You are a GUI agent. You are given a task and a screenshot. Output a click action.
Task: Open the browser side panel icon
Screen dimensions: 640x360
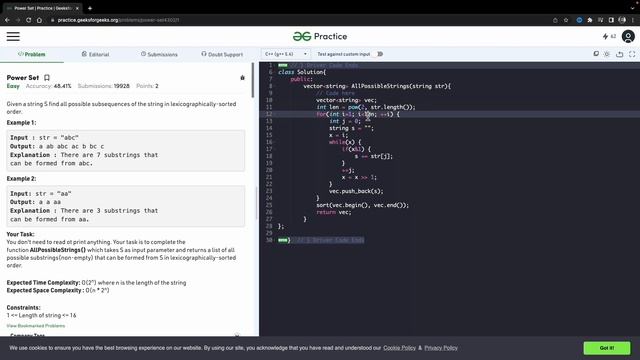click(x=611, y=20)
